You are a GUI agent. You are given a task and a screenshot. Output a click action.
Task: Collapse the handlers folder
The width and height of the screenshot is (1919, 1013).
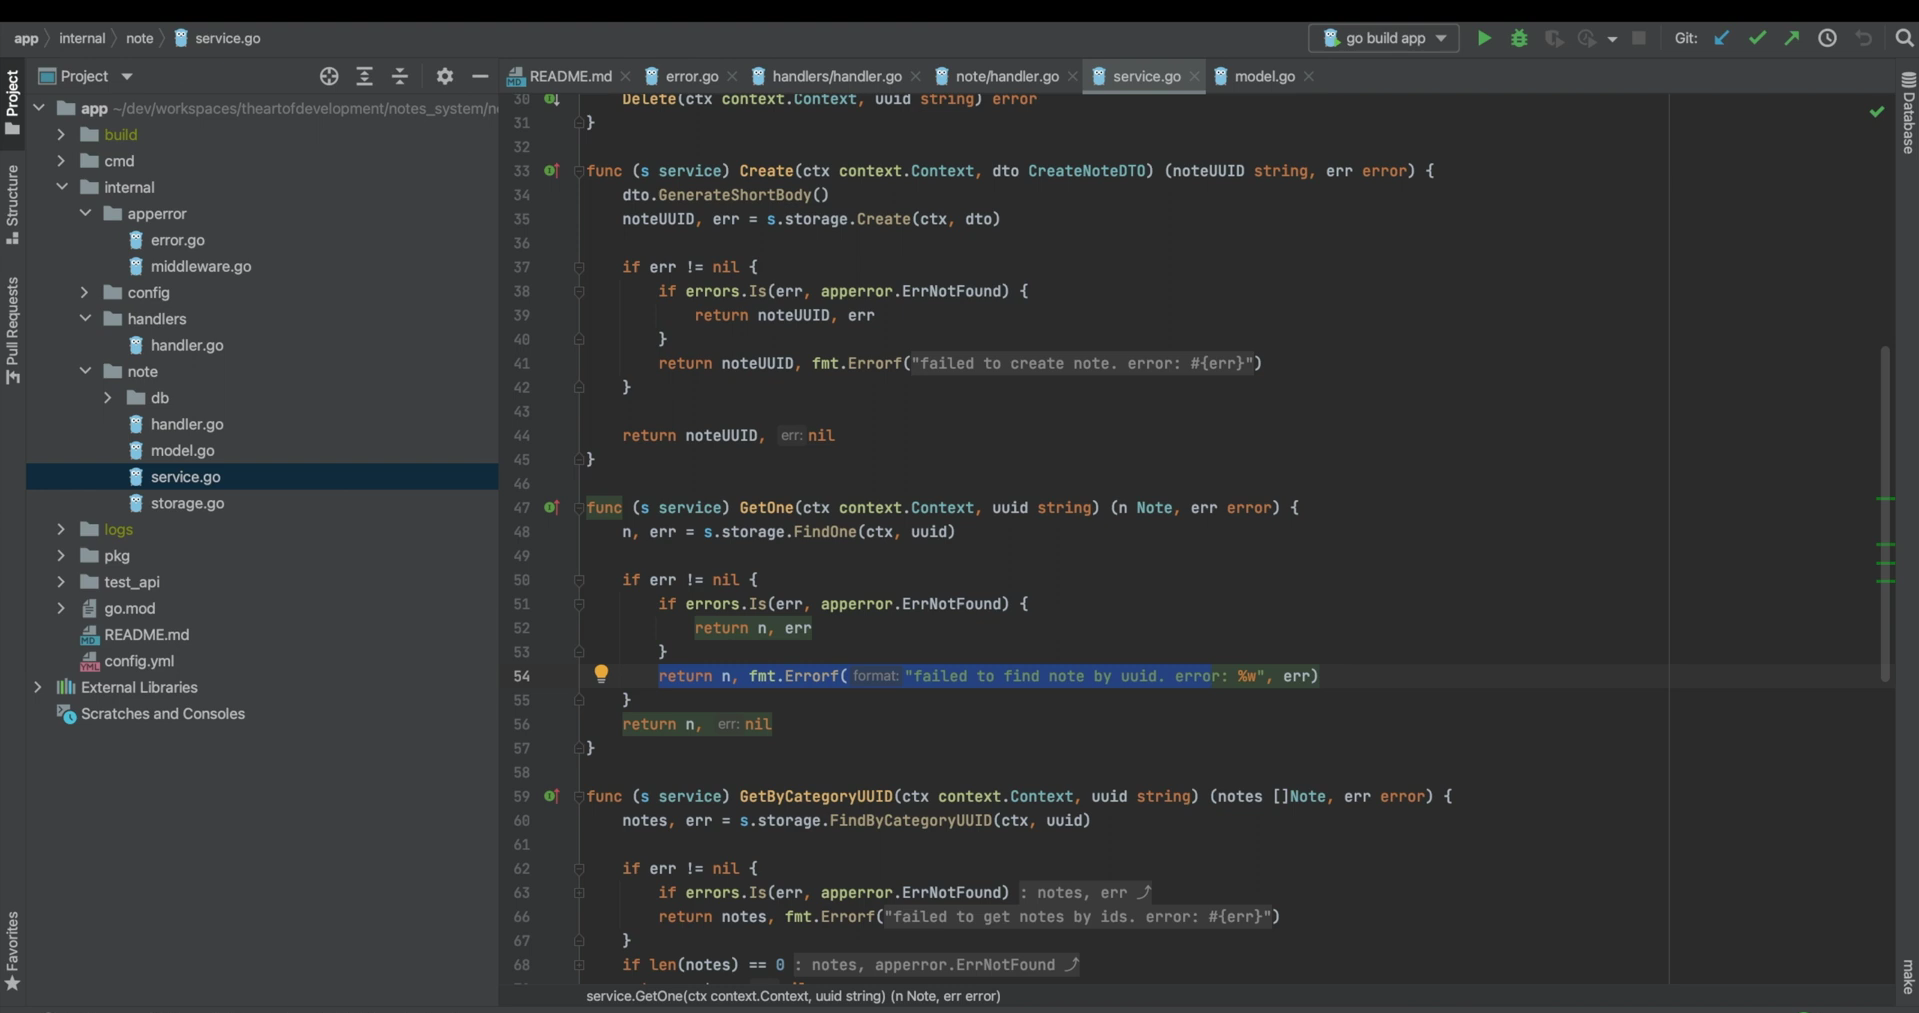pos(85,319)
